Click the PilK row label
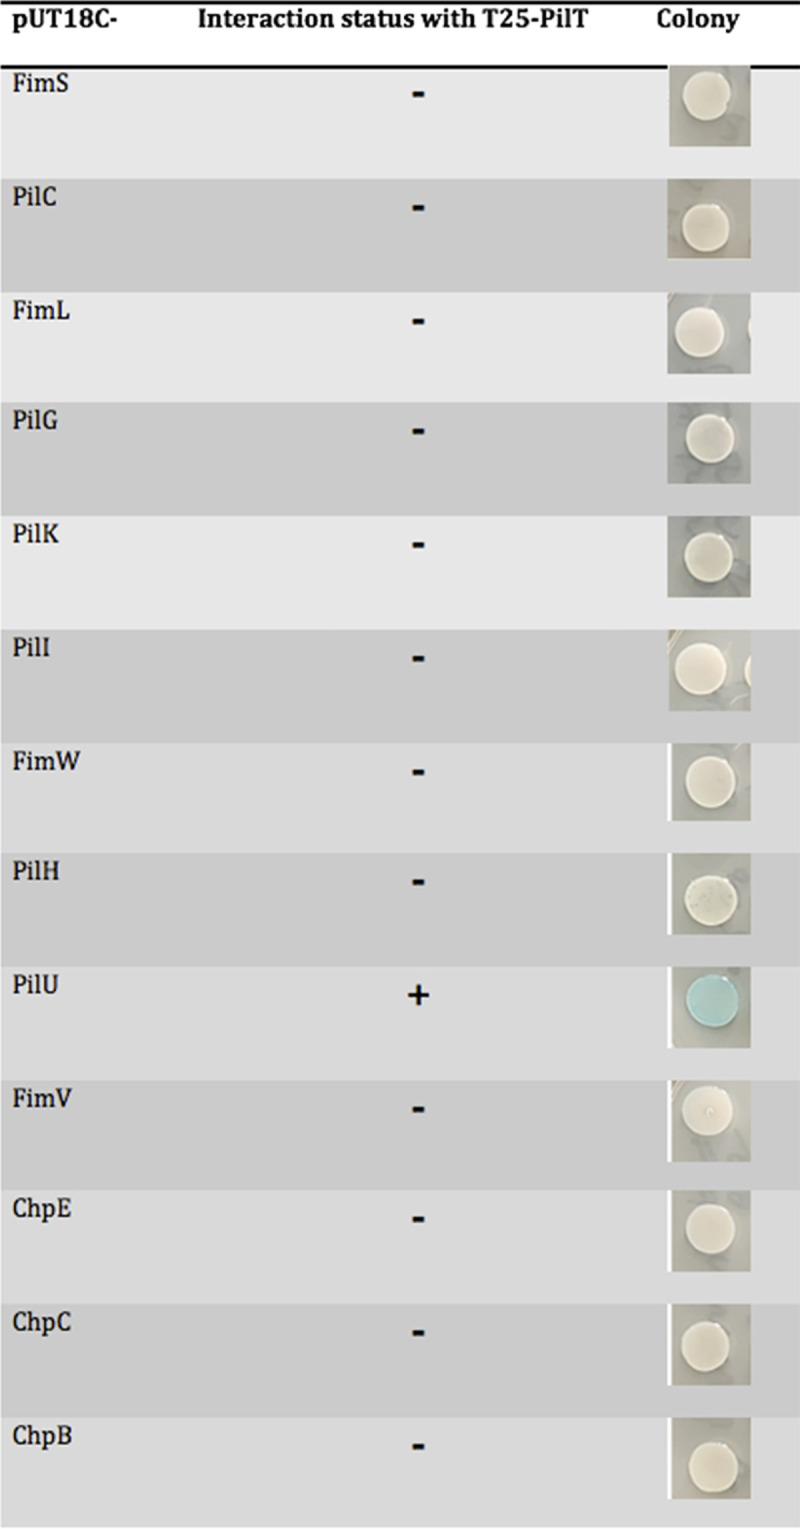The height and width of the screenshot is (1529, 800). (36, 534)
